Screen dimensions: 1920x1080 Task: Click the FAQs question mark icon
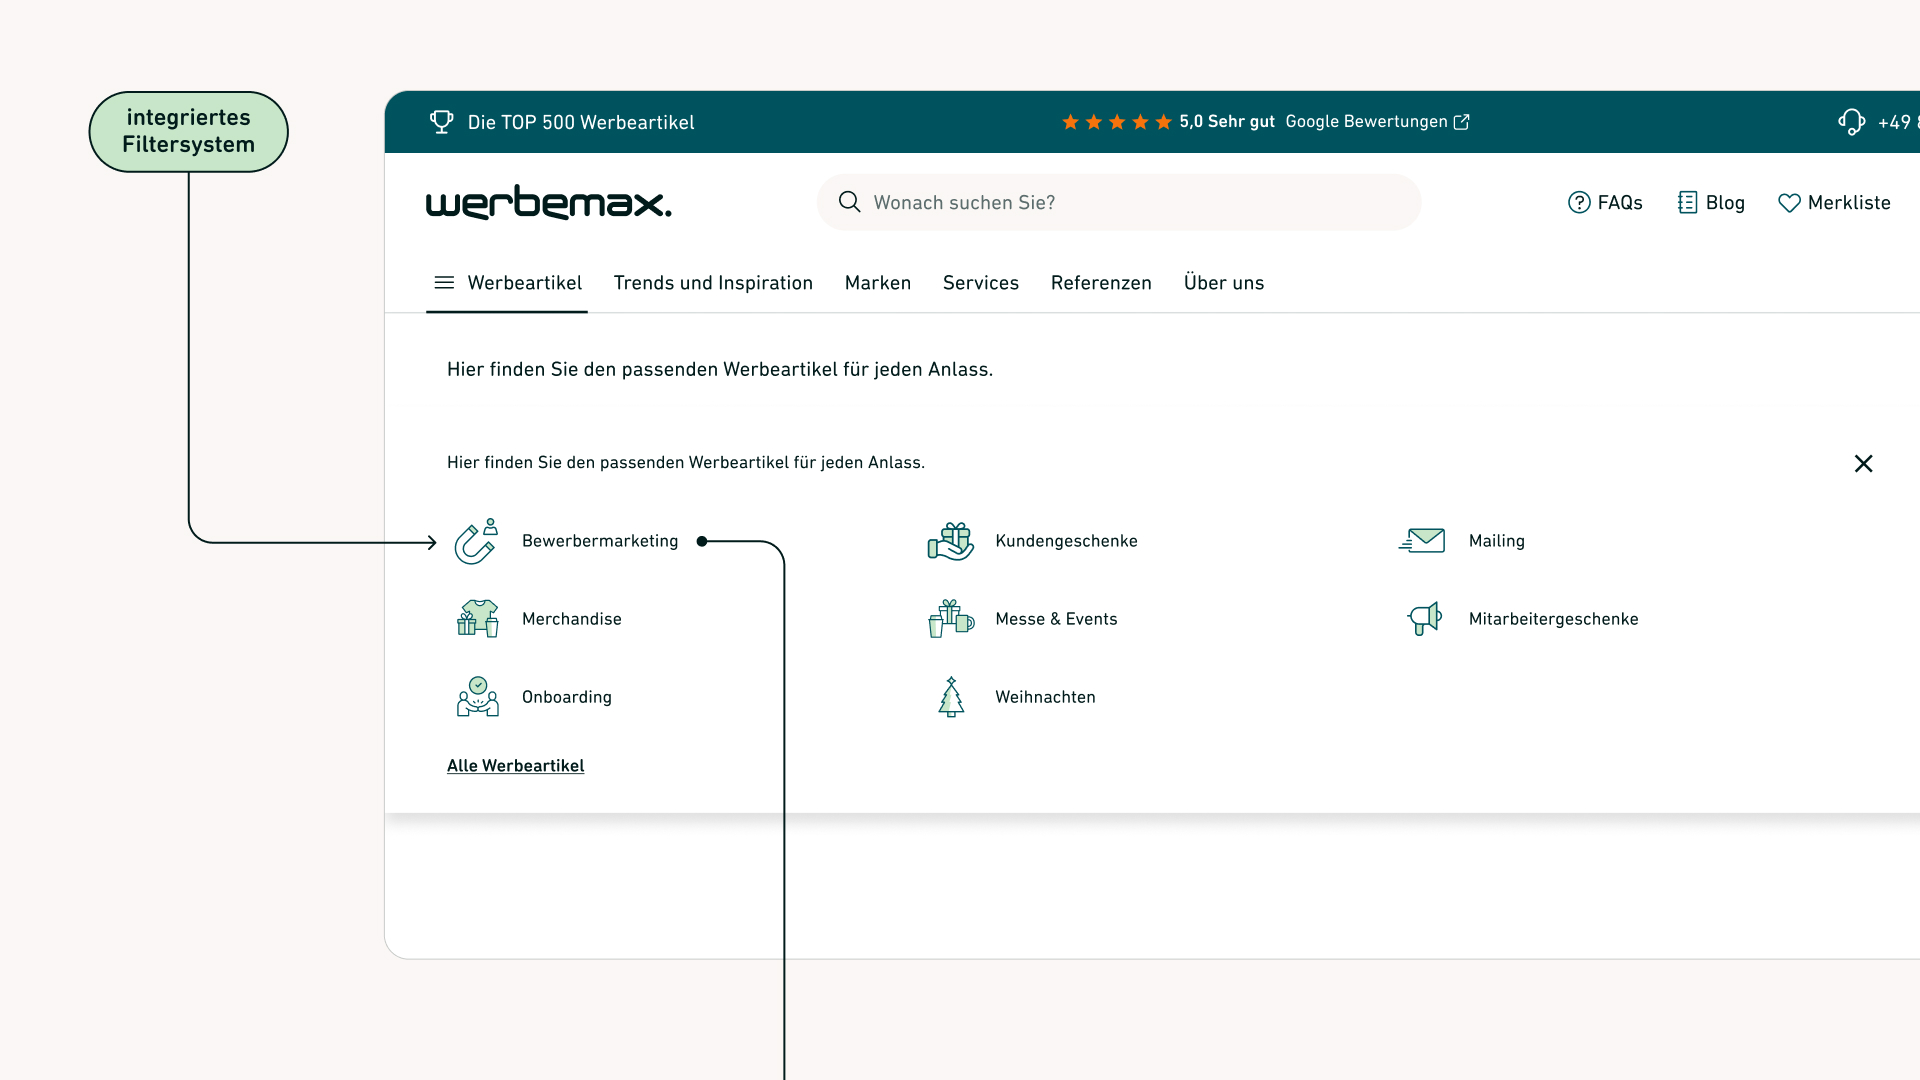[1579, 203]
